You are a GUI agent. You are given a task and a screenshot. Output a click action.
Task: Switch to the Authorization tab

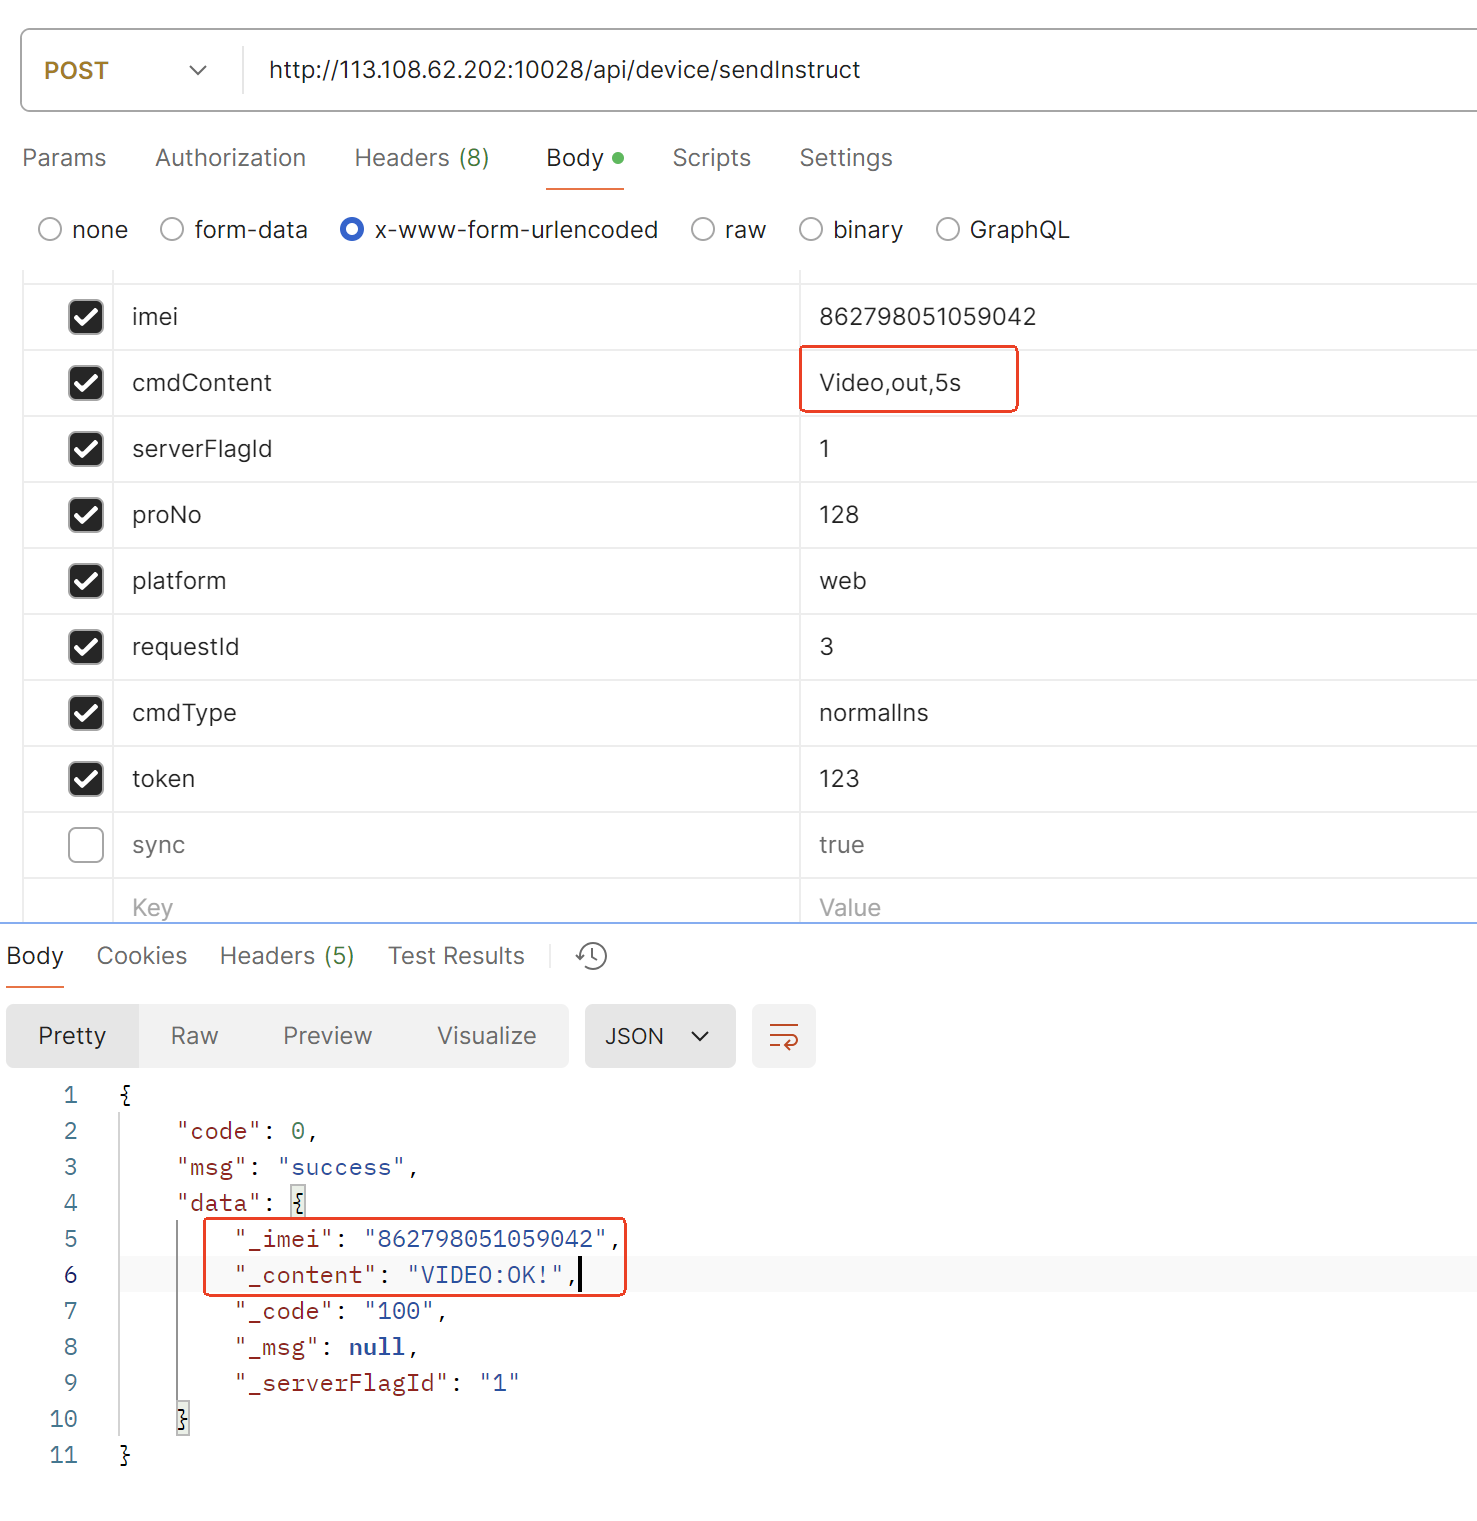pyautogui.click(x=230, y=158)
